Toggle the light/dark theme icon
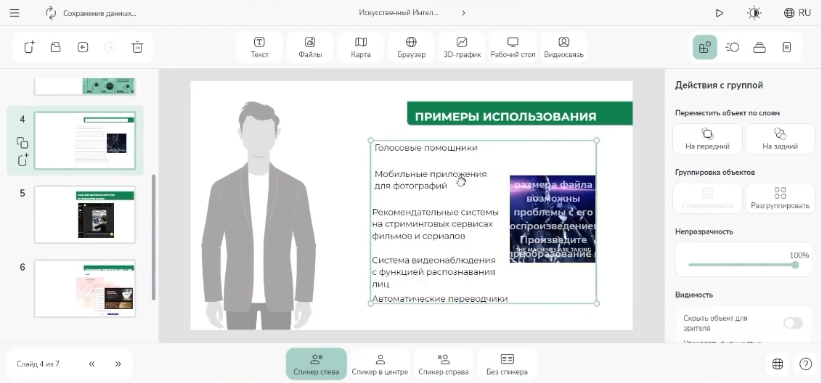Image resolution: width=821 pixels, height=383 pixels. pos(754,13)
